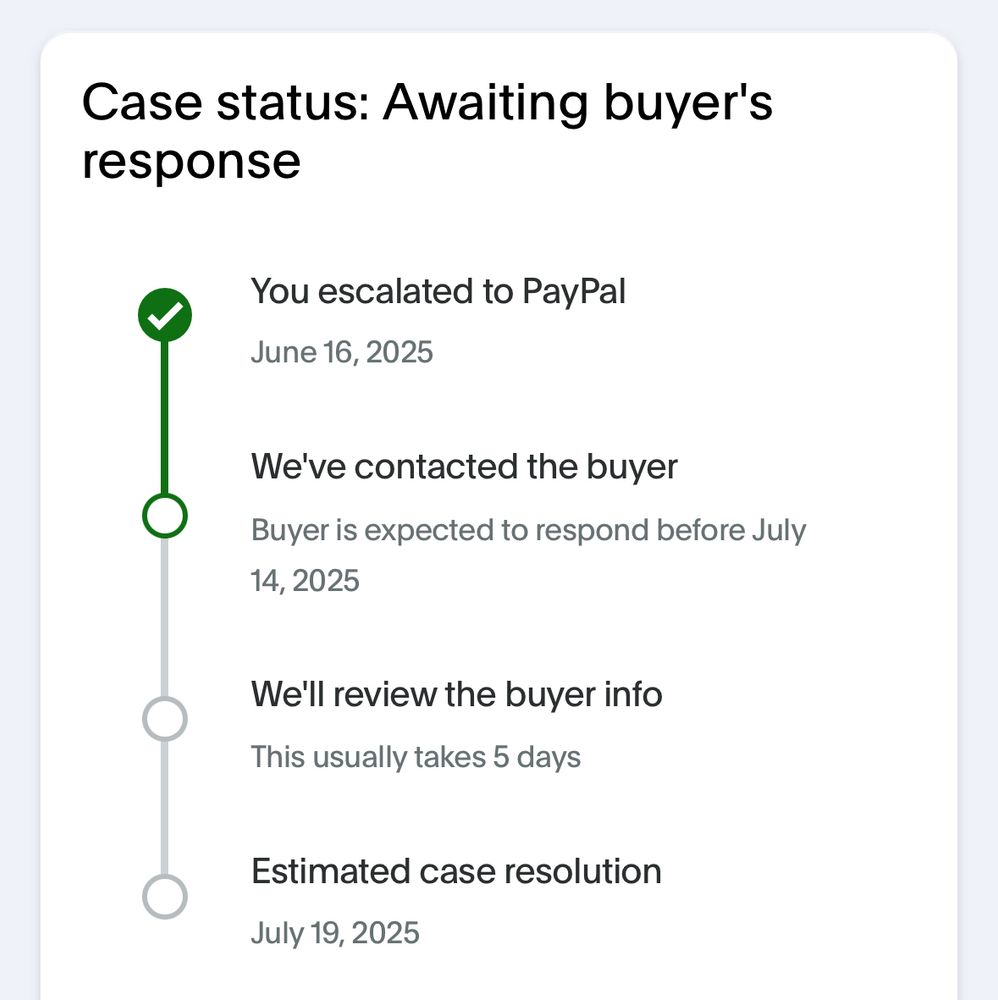The height and width of the screenshot is (1000, 998).
Task: Click the gray circle beside 'We'll review the buyer info'
Action: pos(165,718)
